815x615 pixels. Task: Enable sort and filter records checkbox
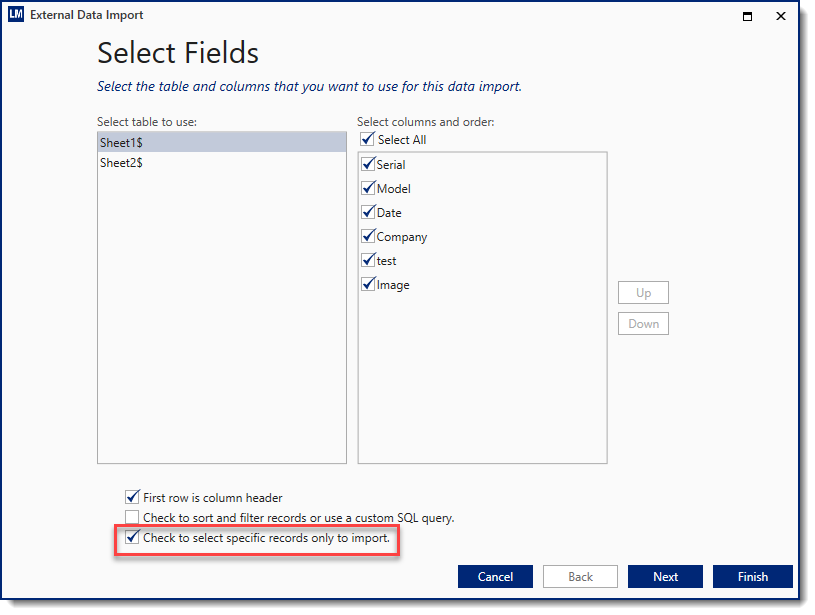(x=132, y=517)
